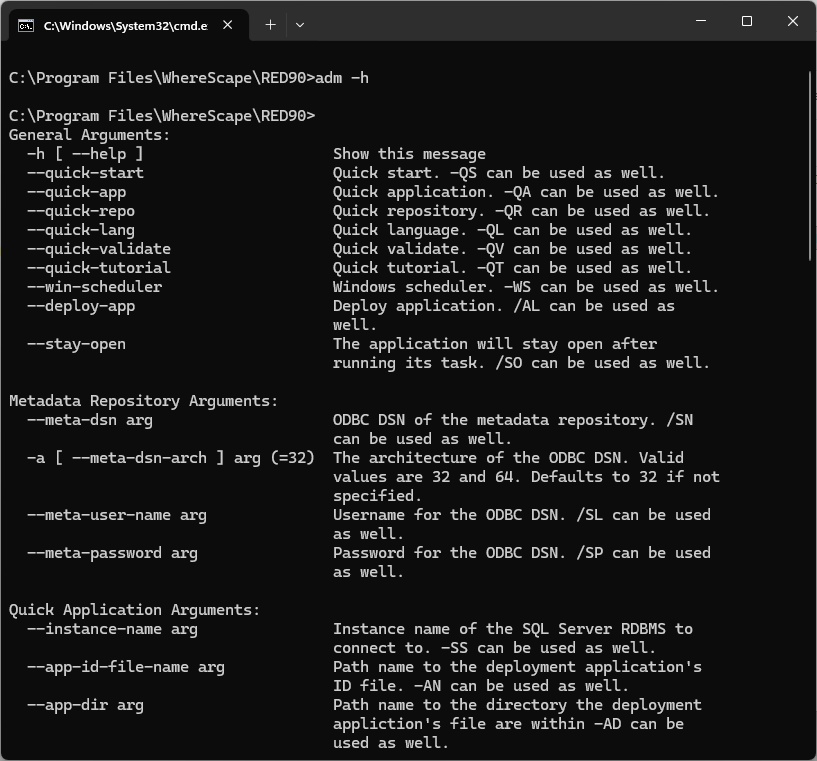The width and height of the screenshot is (817, 761).
Task: Click the vertical scrollbar thumb
Action: click(809, 165)
